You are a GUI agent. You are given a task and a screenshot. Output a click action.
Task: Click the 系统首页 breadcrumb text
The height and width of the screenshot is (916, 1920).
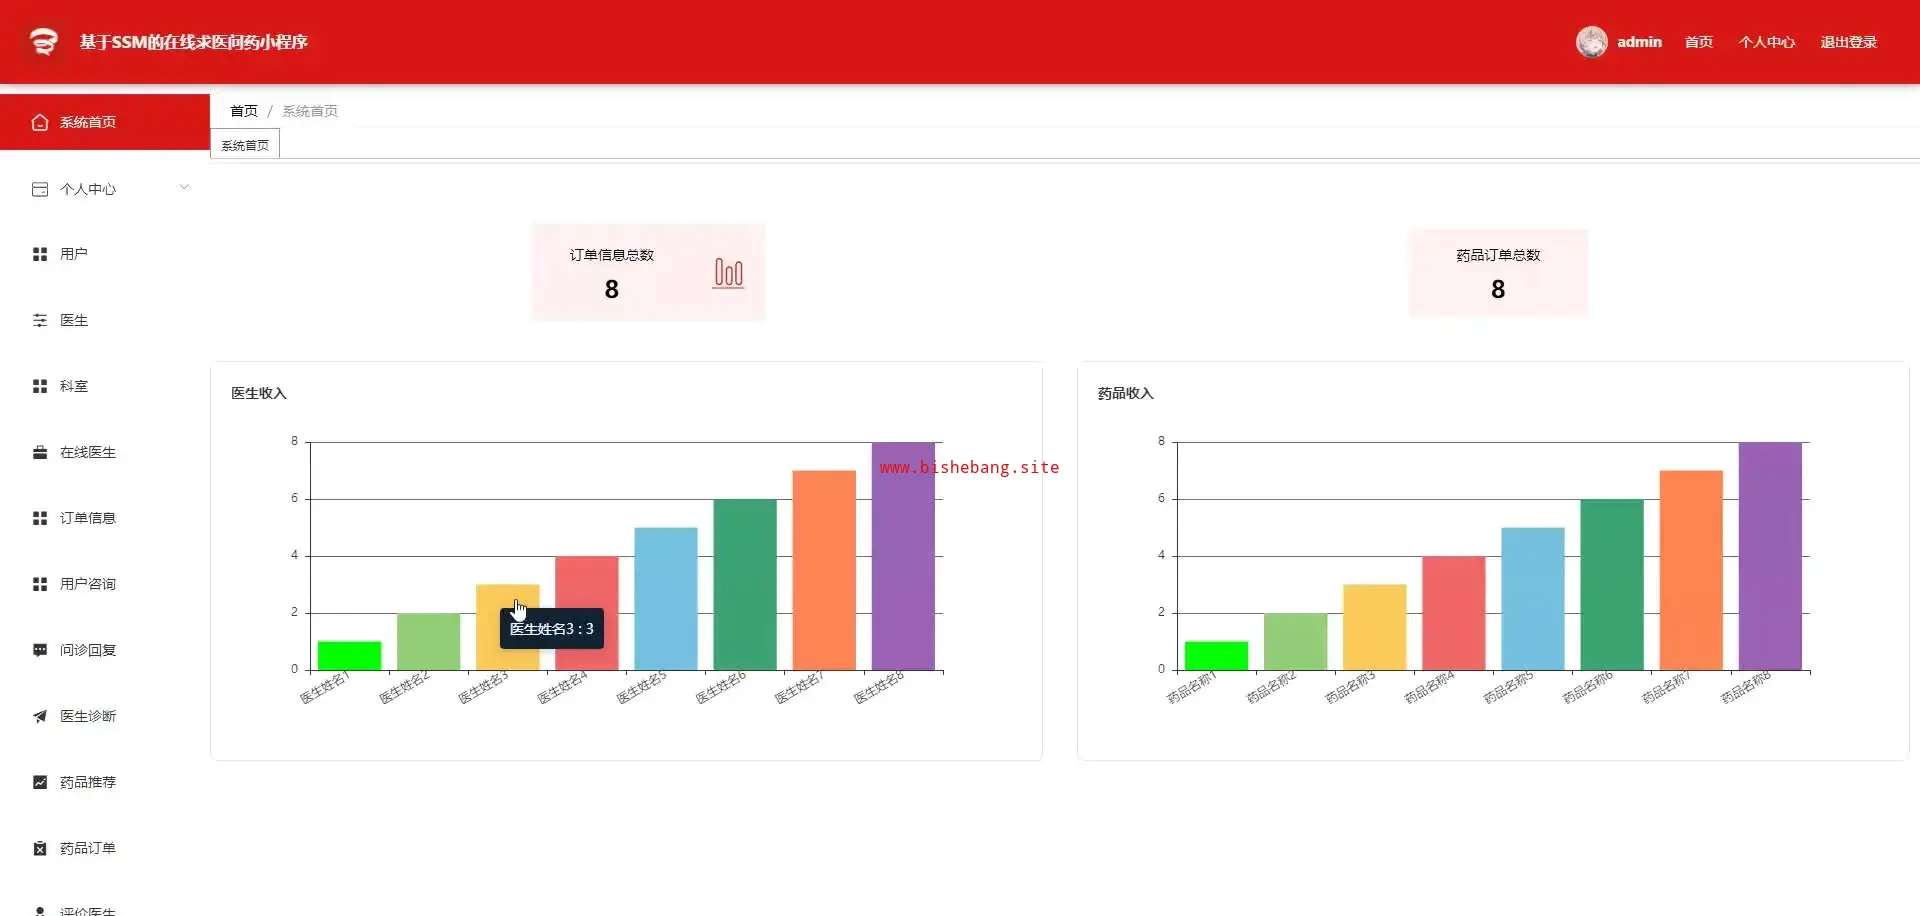click(x=310, y=111)
